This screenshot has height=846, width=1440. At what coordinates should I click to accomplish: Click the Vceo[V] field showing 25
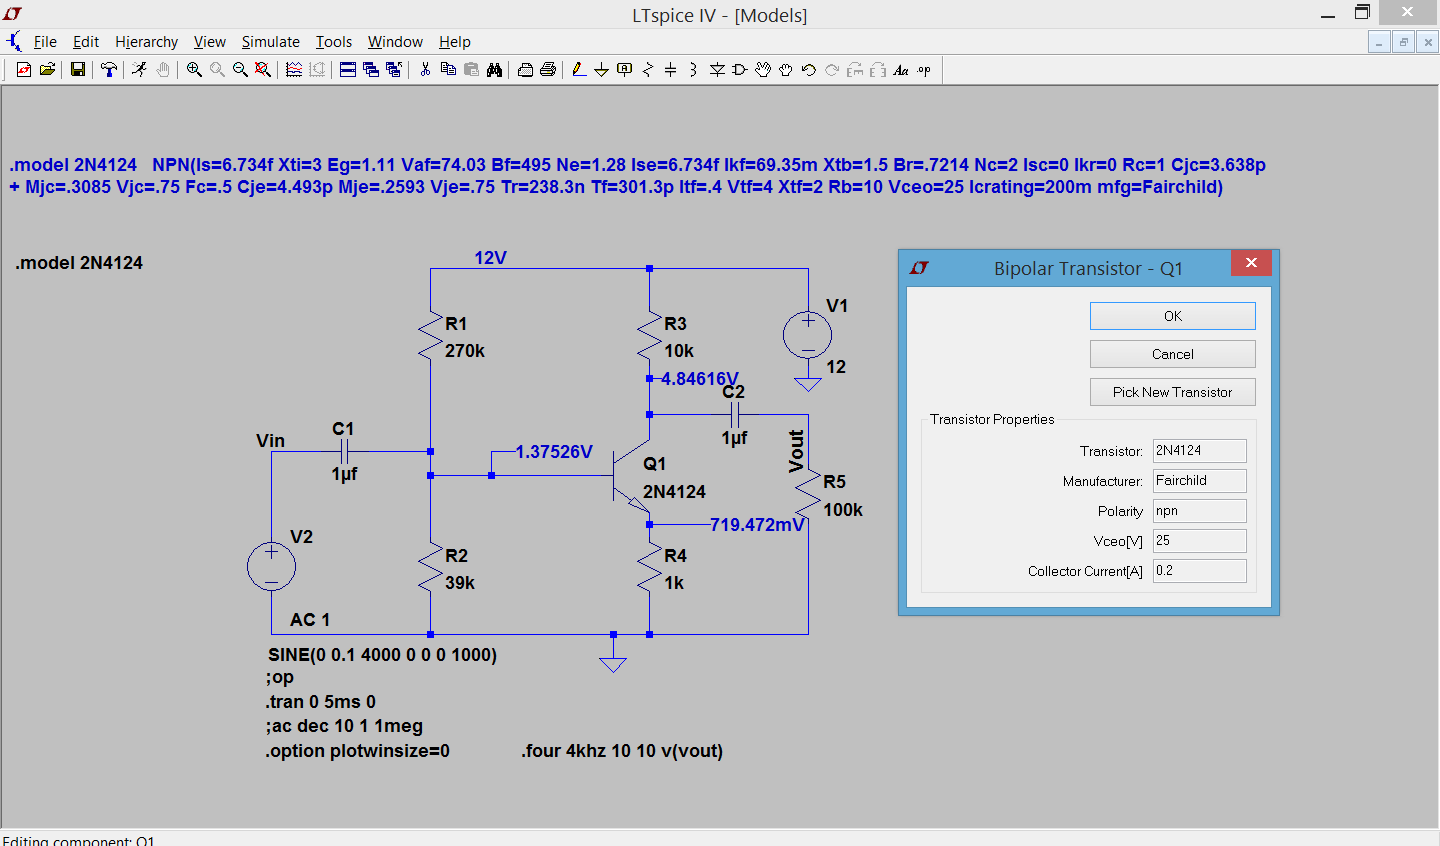pos(1199,541)
